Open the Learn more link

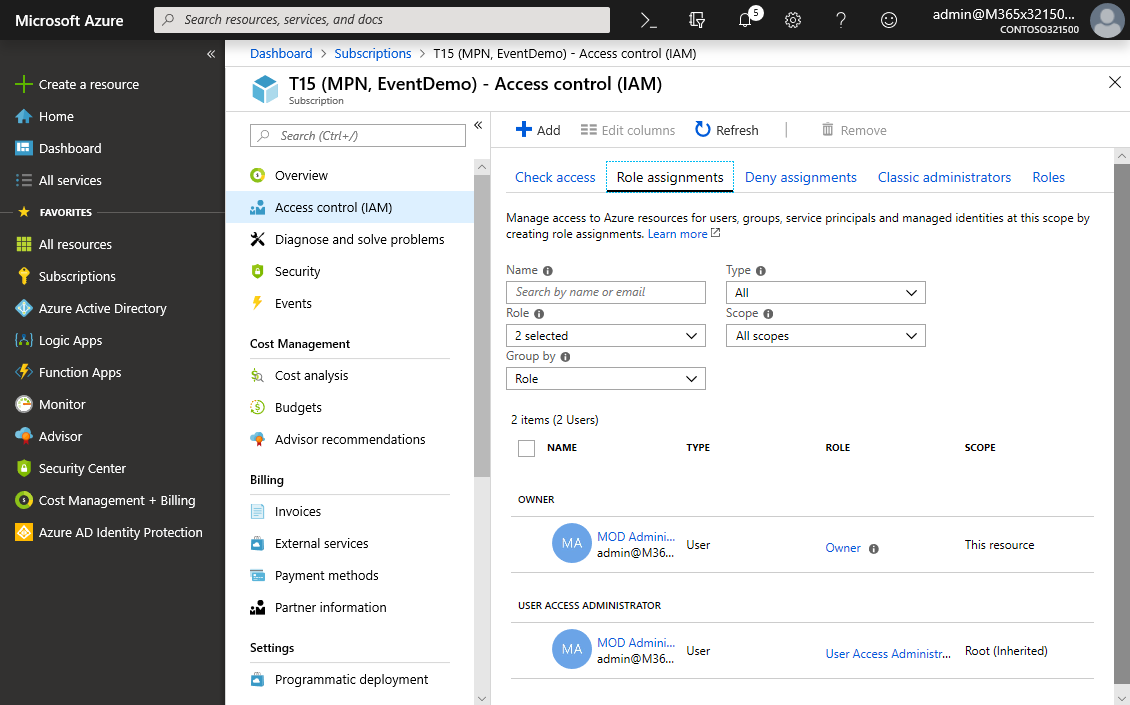click(678, 234)
